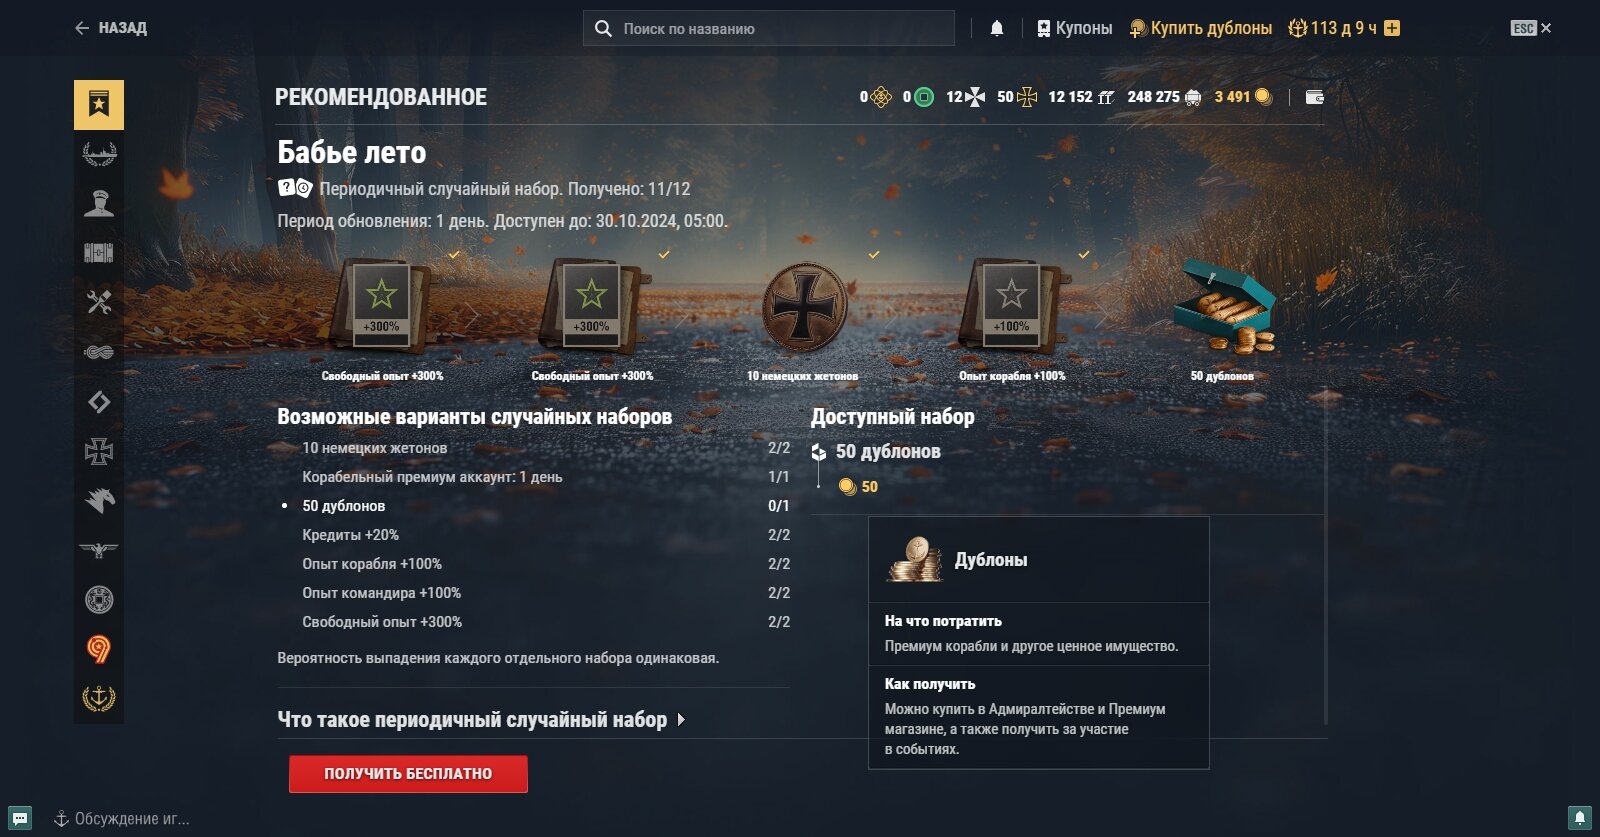Viewport: 1600px width, 837px height.
Task: Click 'Получить бесплатно' red button
Action: coord(408,774)
